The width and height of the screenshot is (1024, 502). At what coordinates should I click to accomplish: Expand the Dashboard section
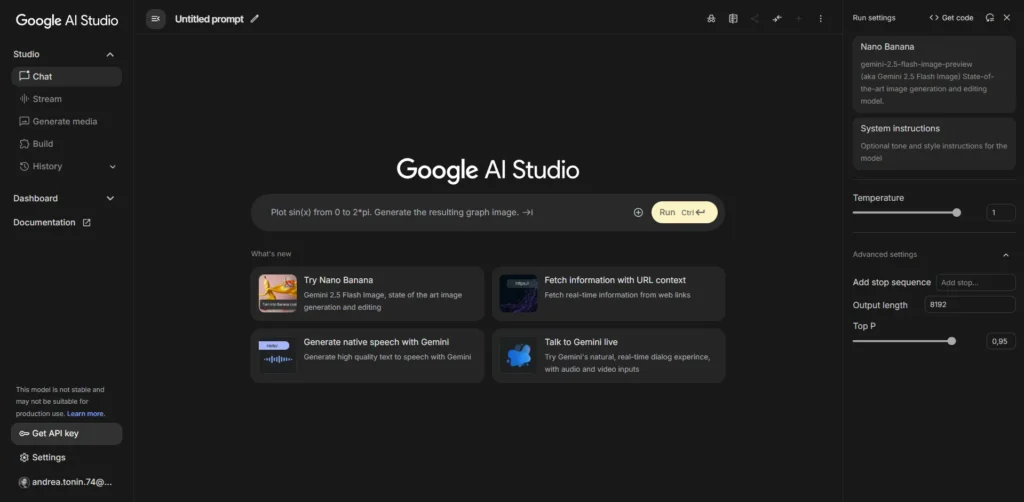tap(110, 198)
